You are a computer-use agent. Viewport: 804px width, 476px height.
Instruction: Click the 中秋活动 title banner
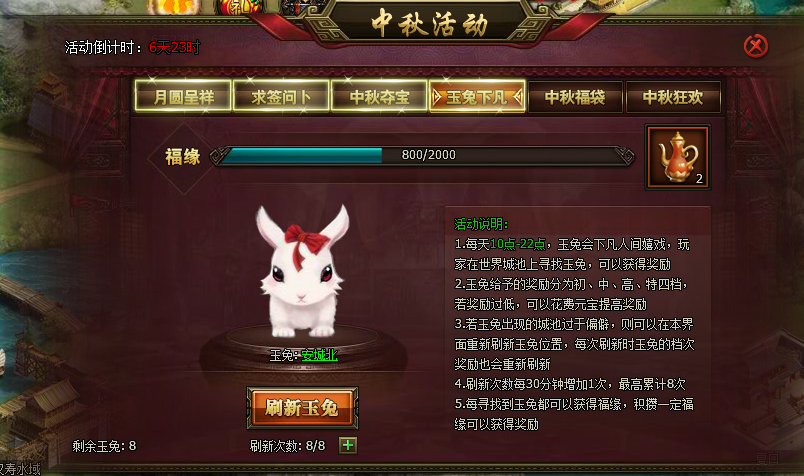430,23
